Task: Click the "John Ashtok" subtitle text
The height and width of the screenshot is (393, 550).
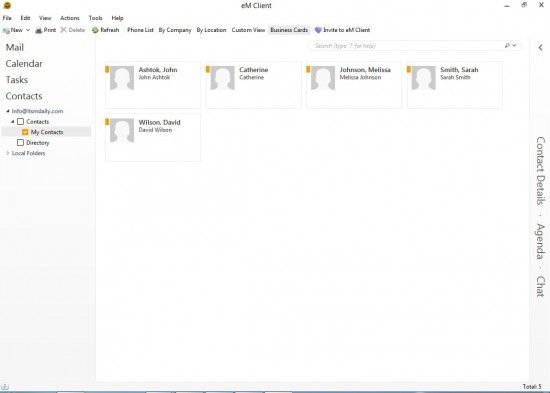Action: 154,78
